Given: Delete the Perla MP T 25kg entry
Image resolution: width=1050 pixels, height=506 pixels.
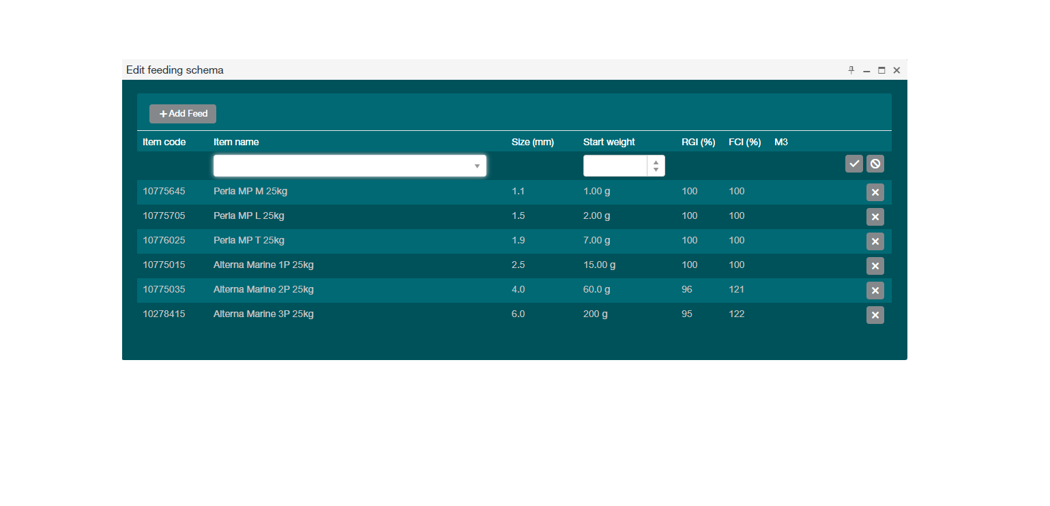Looking at the screenshot, I should pyautogui.click(x=874, y=241).
